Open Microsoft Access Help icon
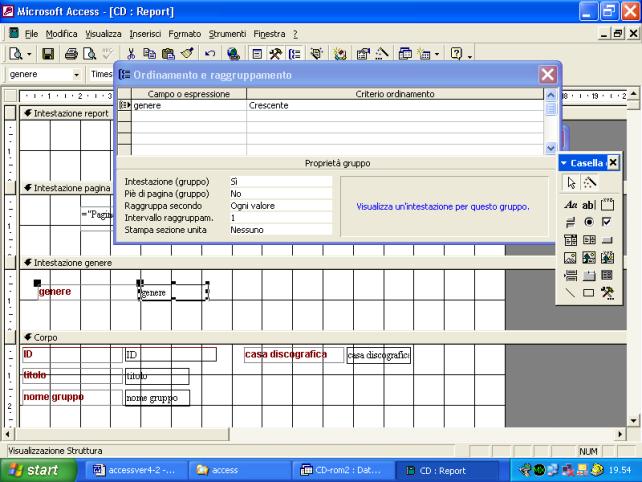Image resolution: width=642 pixels, height=482 pixels. coord(456,54)
